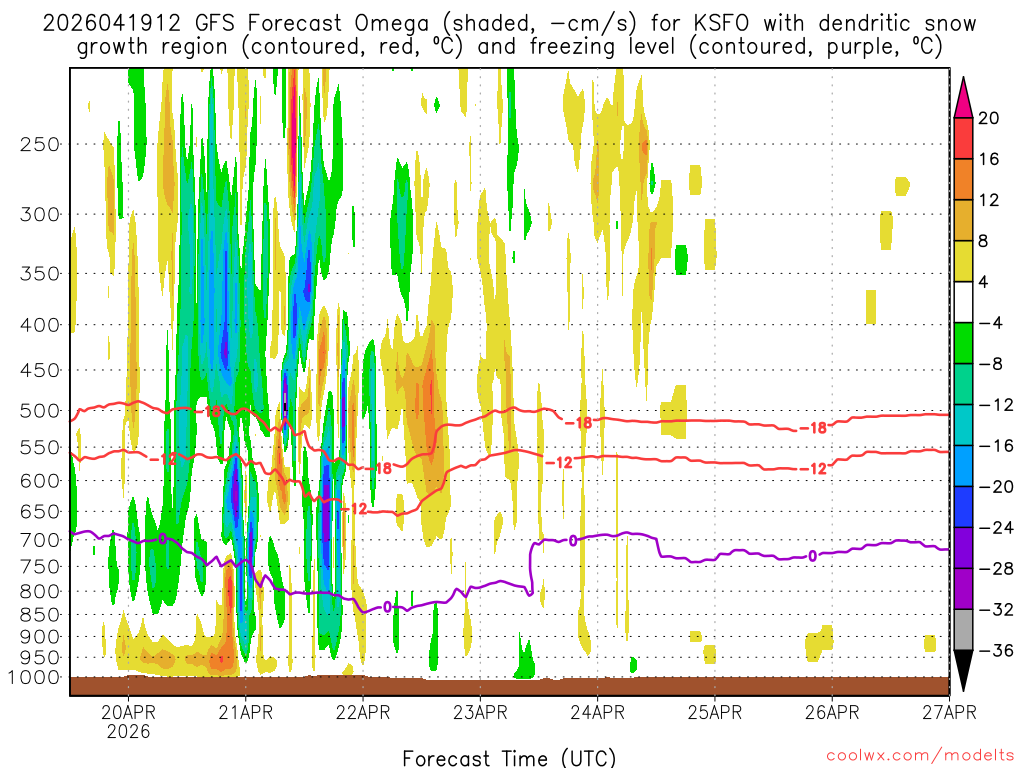The height and width of the screenshot is (768, 1024).
Task: Click the -12 contour label at 650 level
Action: [x=355, y=509]
